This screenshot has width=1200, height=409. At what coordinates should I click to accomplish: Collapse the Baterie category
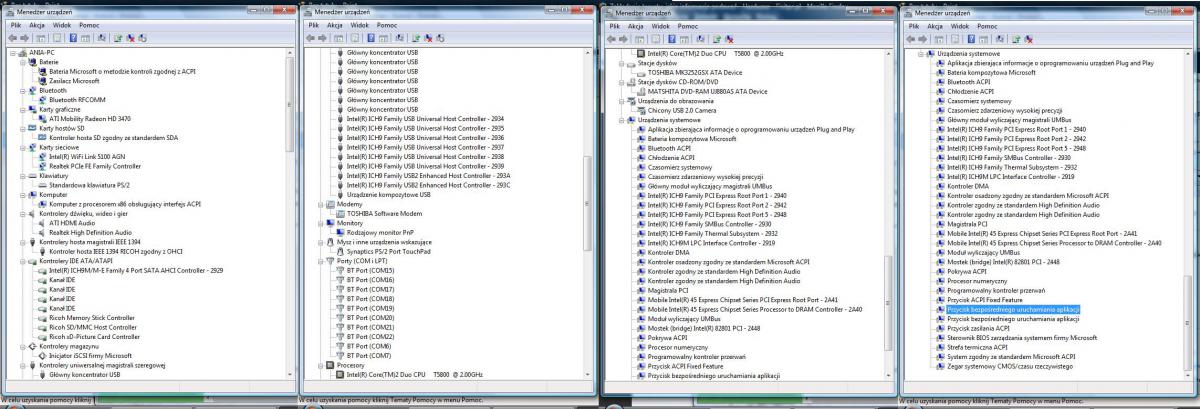click(22, 62)
